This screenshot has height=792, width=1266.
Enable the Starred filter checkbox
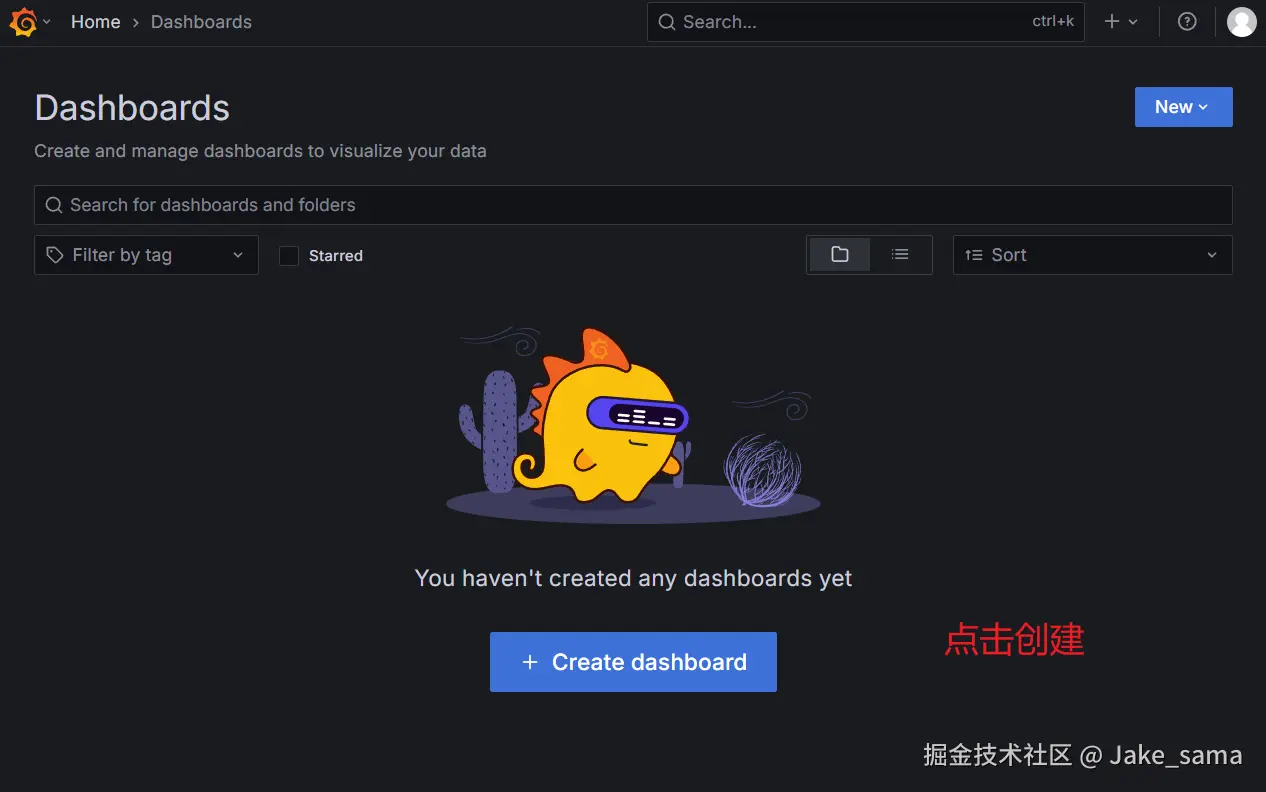point(288,255)
